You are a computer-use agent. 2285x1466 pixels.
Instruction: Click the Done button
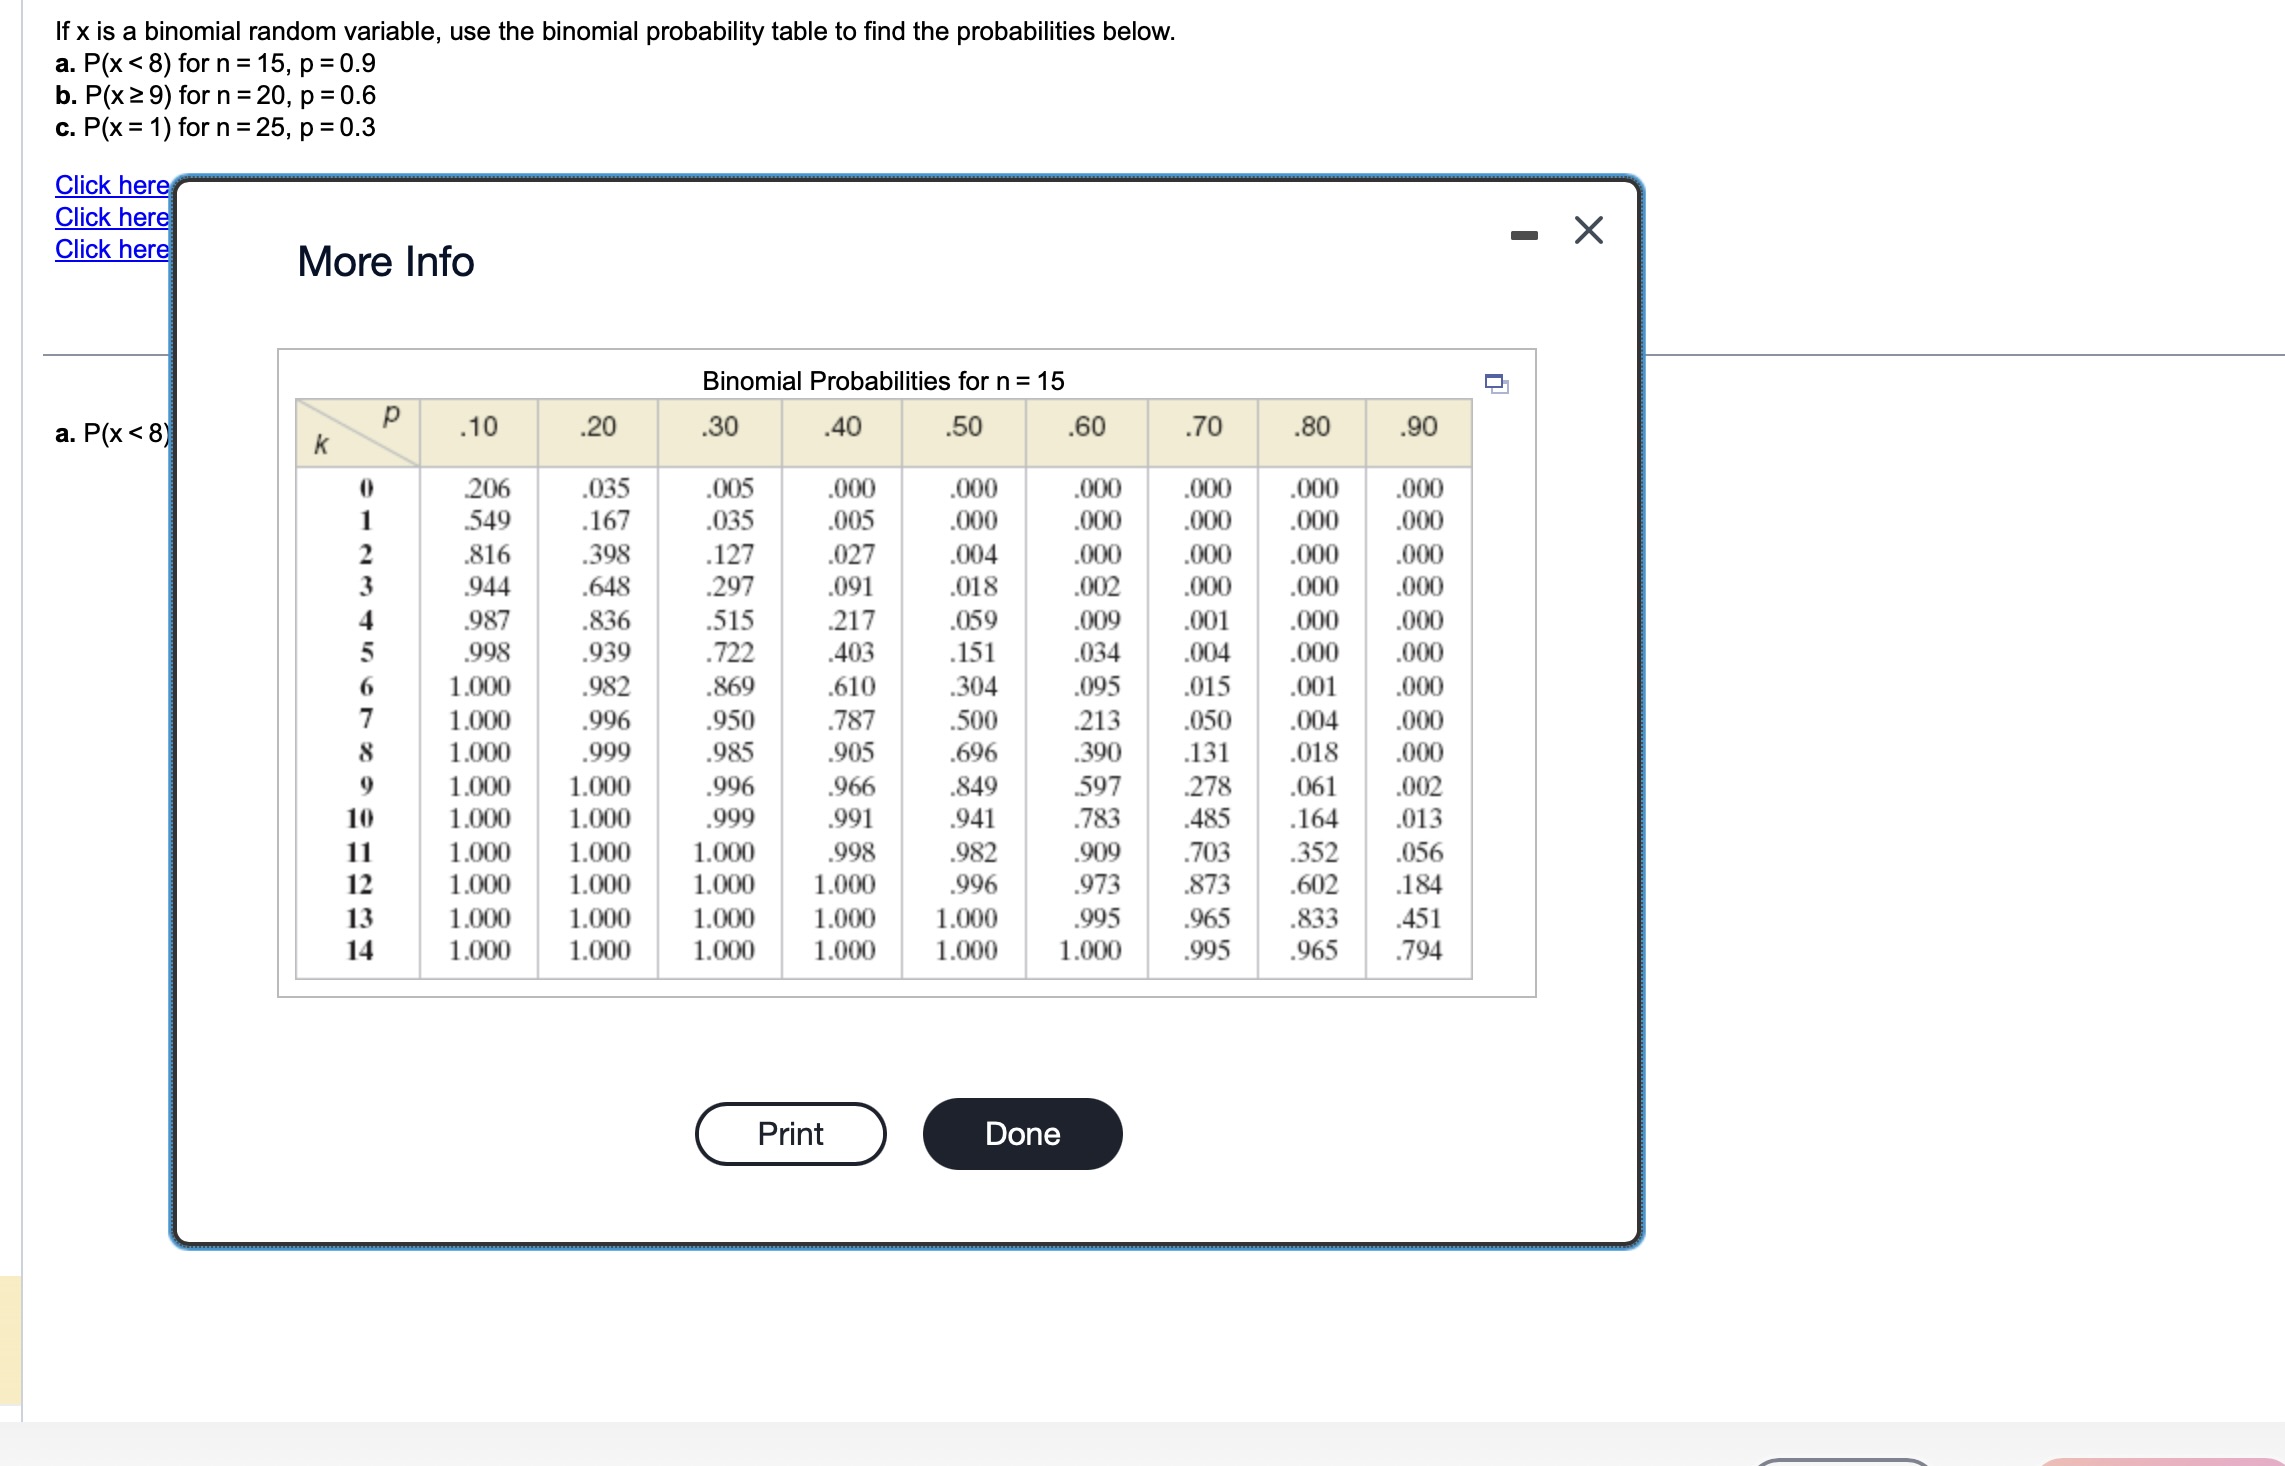(1022, 1134)
